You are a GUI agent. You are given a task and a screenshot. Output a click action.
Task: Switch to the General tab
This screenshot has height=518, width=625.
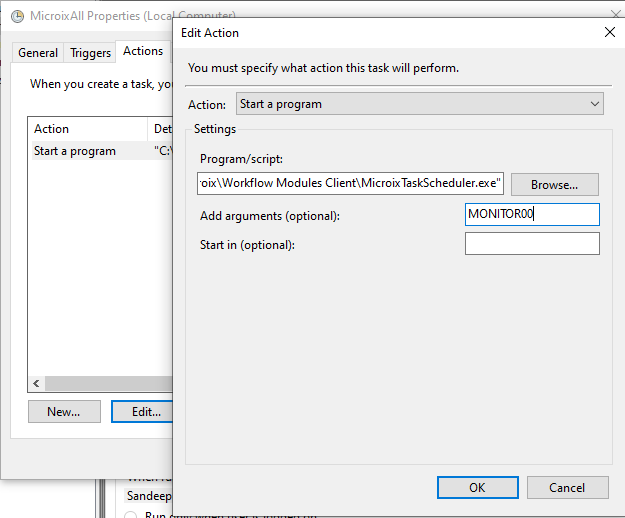[38, 53]
